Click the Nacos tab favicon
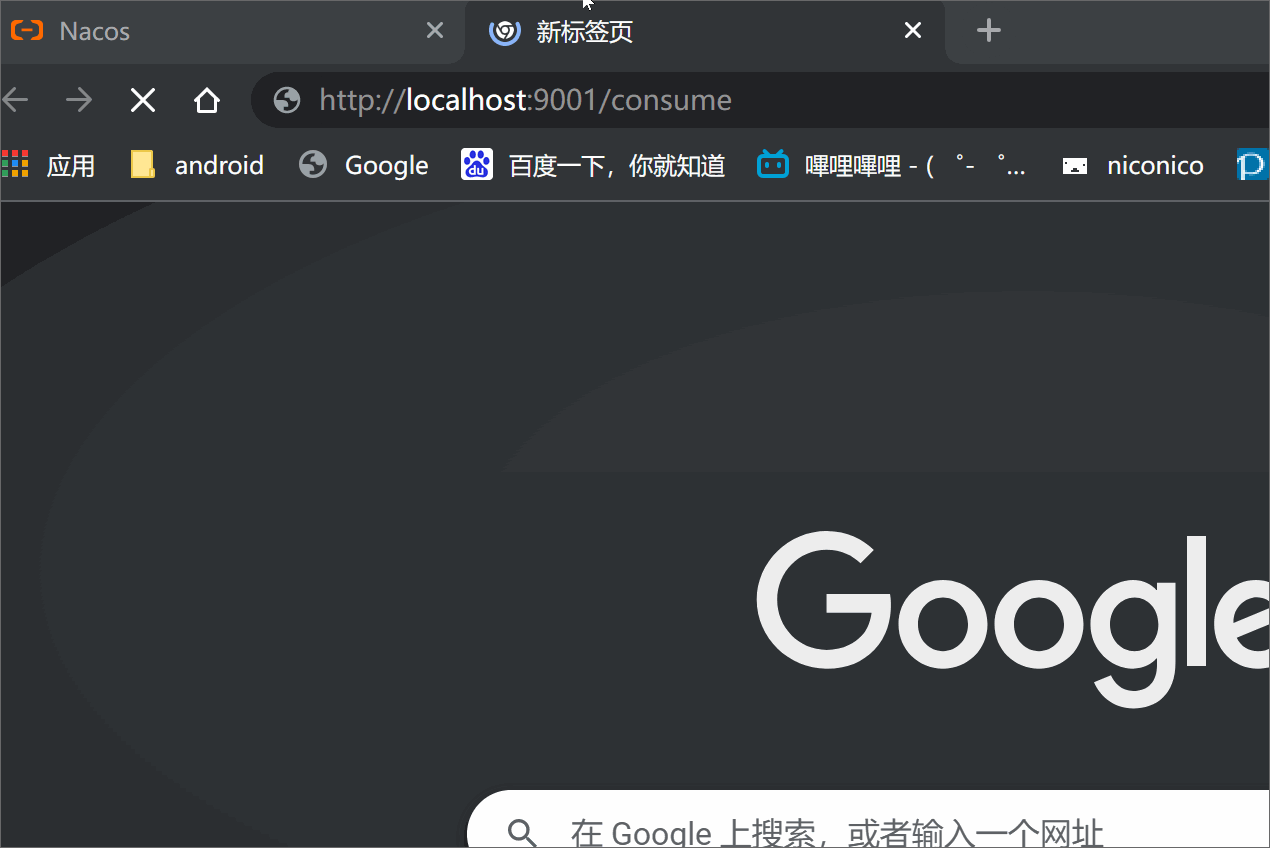This screenshot has width=1270, height=848. click(27, 31)
